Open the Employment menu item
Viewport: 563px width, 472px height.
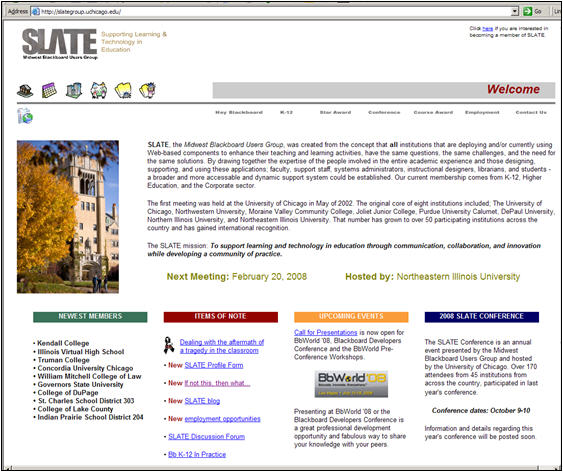point(482,112)
